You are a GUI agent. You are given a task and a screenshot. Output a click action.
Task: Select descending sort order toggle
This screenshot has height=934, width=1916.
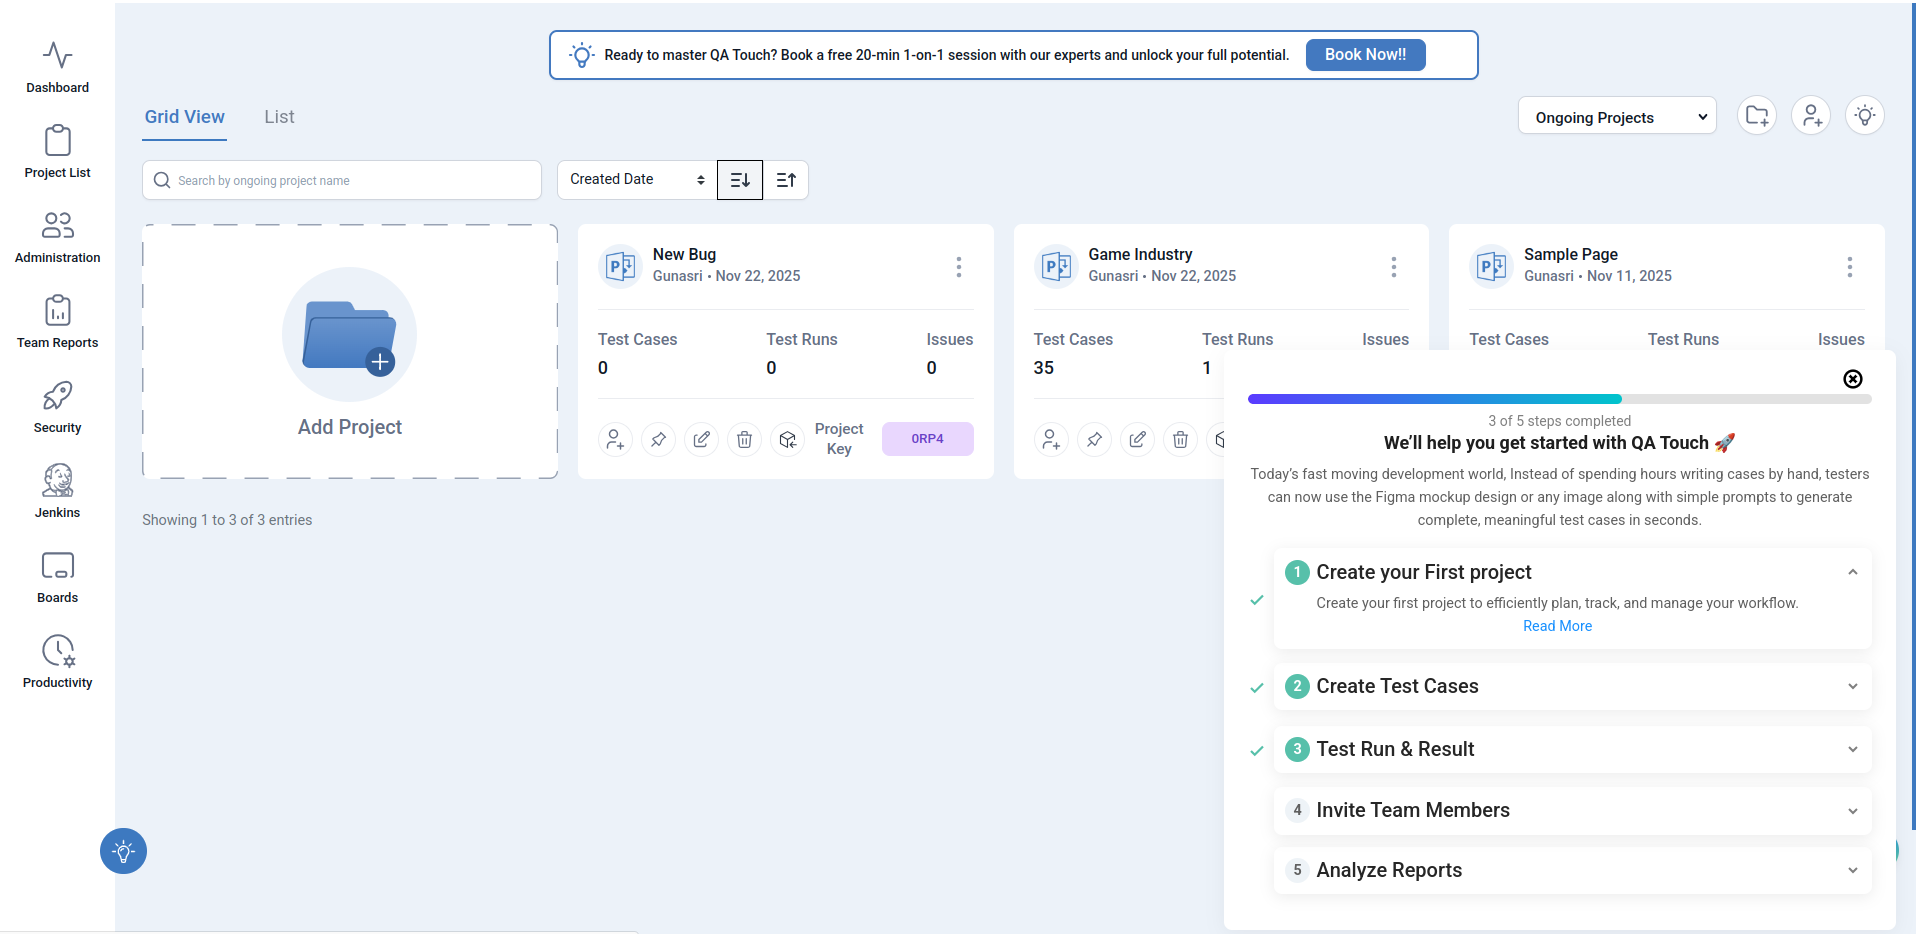pos(740,180)
